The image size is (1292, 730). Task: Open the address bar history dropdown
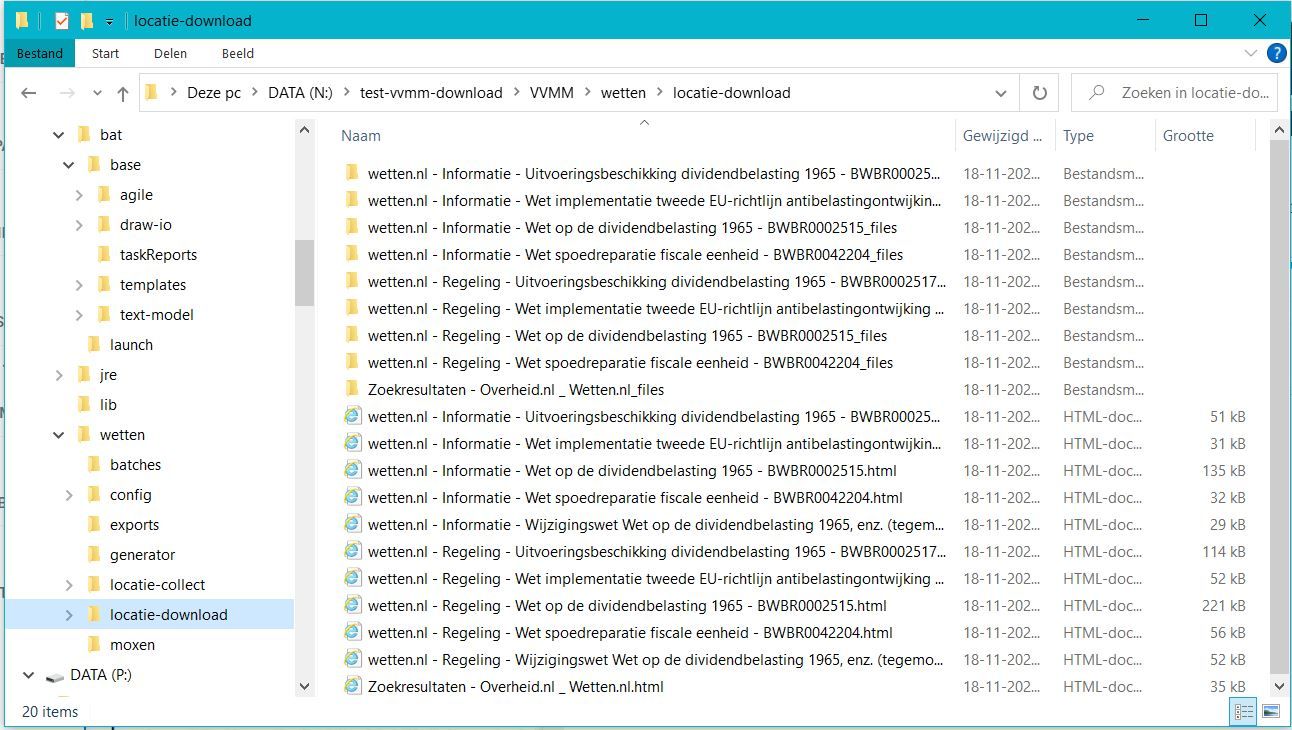point(1001,93)
